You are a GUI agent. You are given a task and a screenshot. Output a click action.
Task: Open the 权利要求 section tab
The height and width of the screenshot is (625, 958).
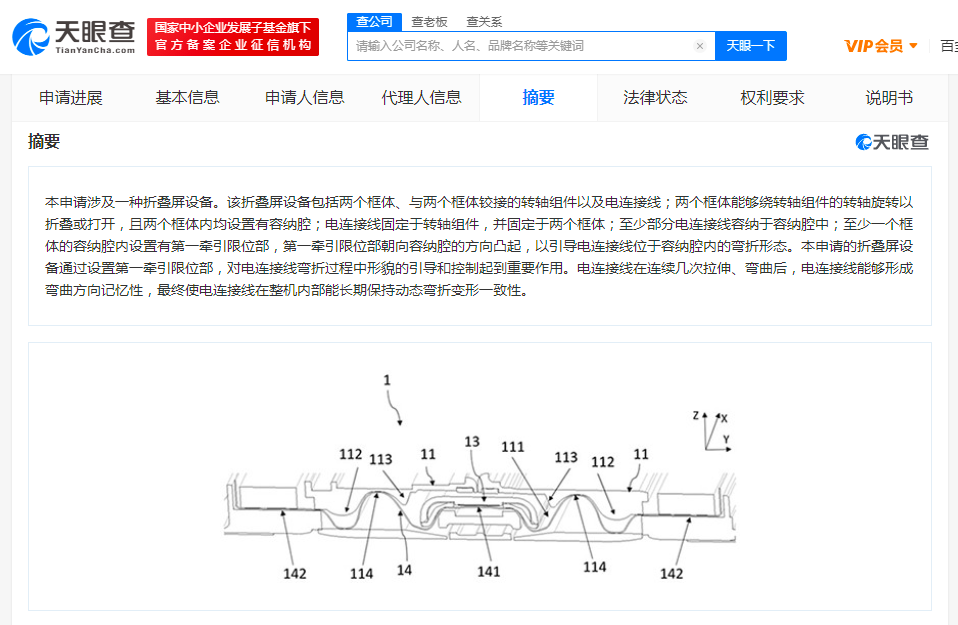[x=772, y=98]
